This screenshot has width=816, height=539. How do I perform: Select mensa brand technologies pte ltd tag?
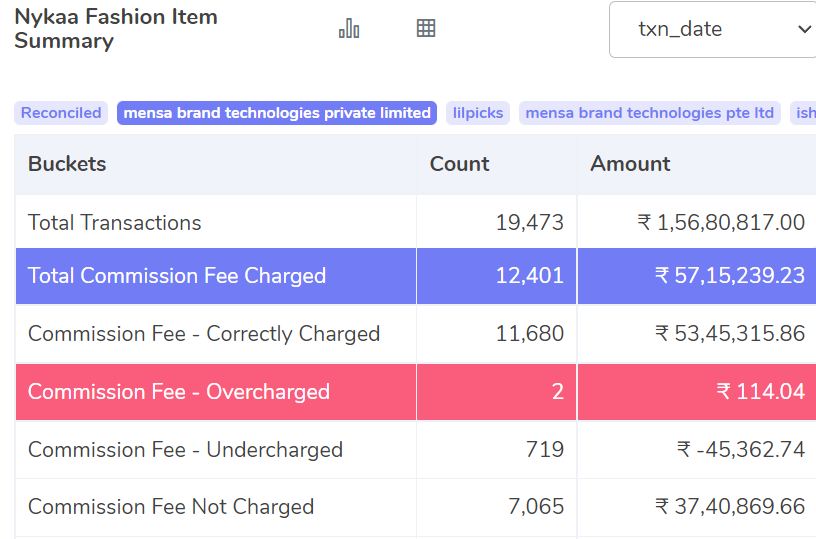tap(649, 113)
